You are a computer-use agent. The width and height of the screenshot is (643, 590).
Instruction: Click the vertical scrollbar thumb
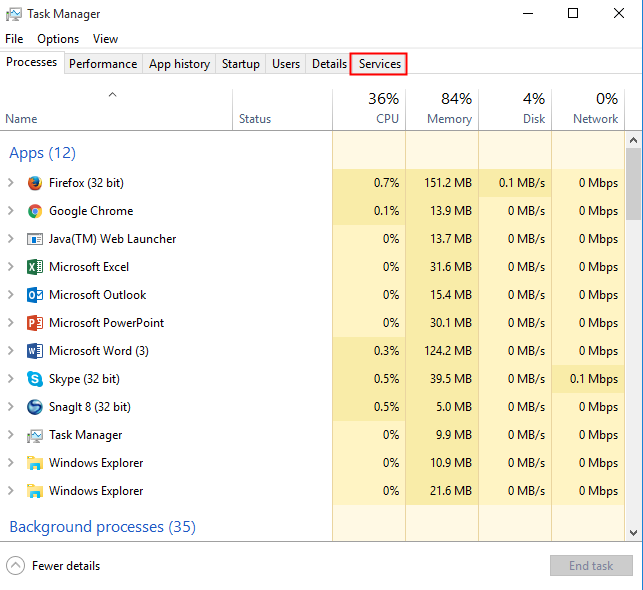(634, 184)
